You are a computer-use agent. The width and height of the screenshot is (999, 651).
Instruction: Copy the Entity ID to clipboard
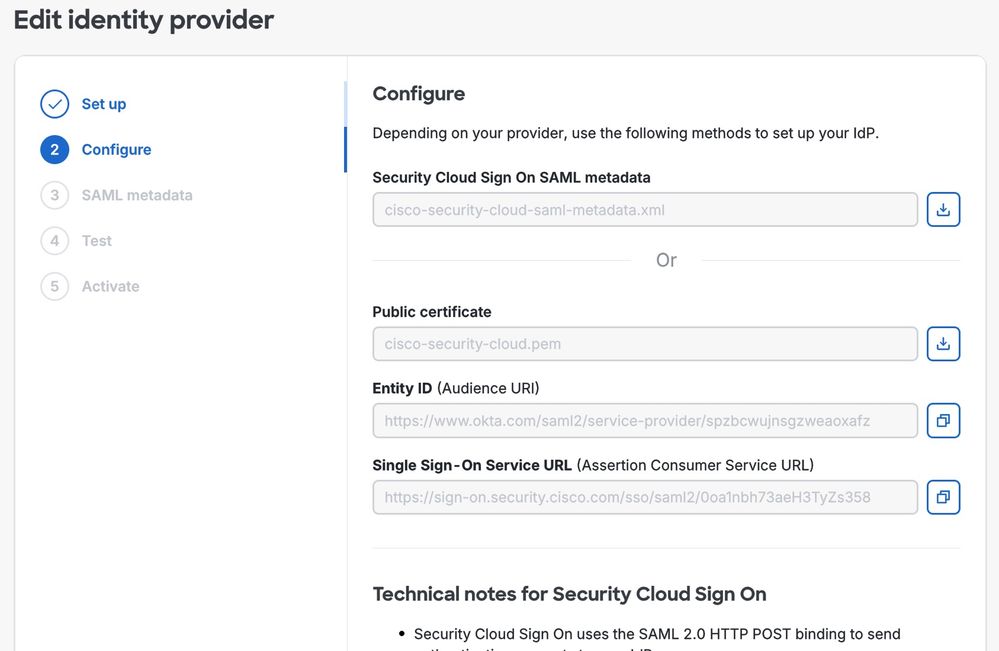tap(943, 421)
